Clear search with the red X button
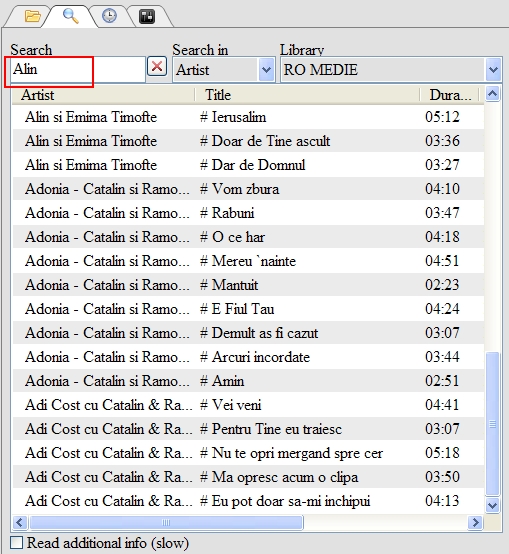Viewport: 509px width, 554px height. click(x=157, y=66)
